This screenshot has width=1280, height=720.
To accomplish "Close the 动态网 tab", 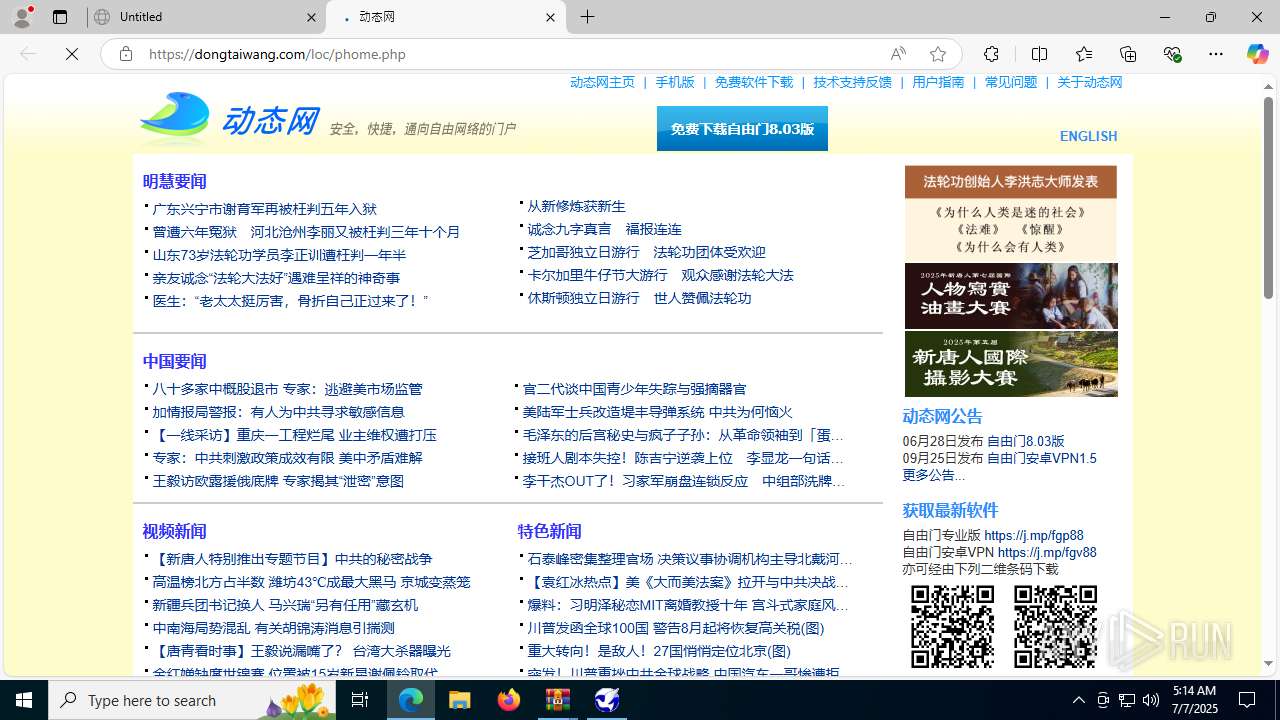I will (550, 17).
